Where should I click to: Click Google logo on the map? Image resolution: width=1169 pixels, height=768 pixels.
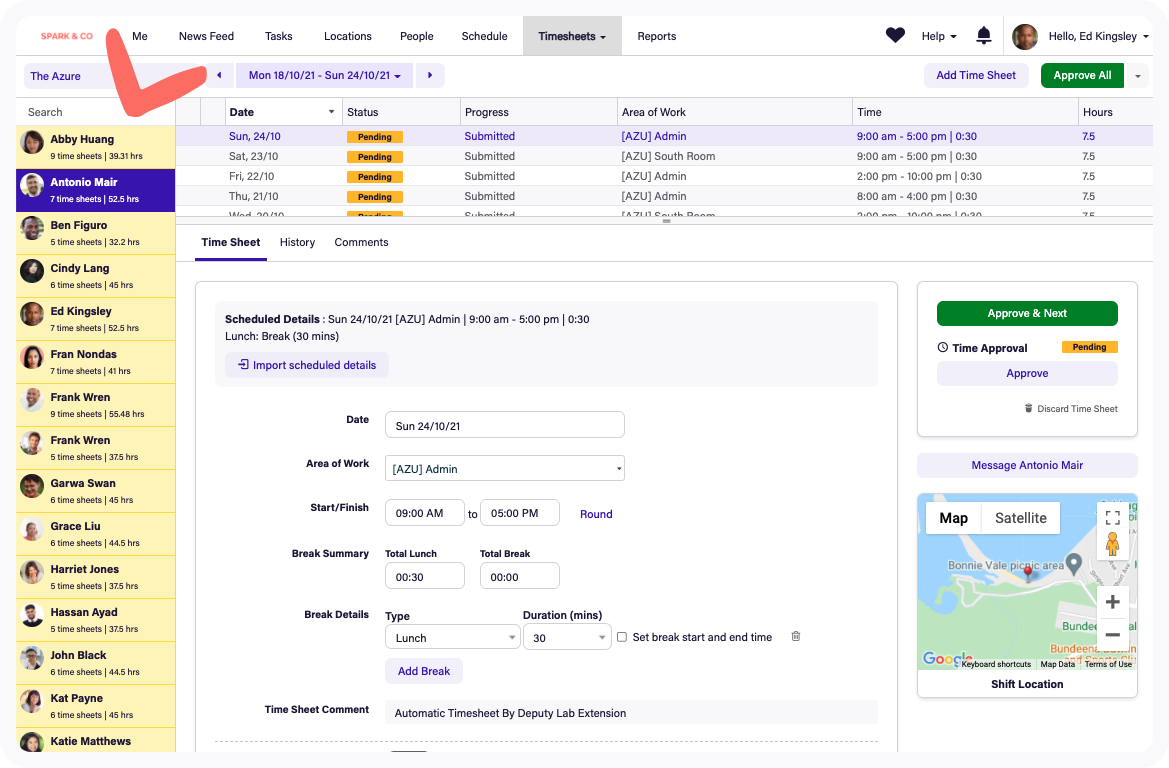coord(947,658)
